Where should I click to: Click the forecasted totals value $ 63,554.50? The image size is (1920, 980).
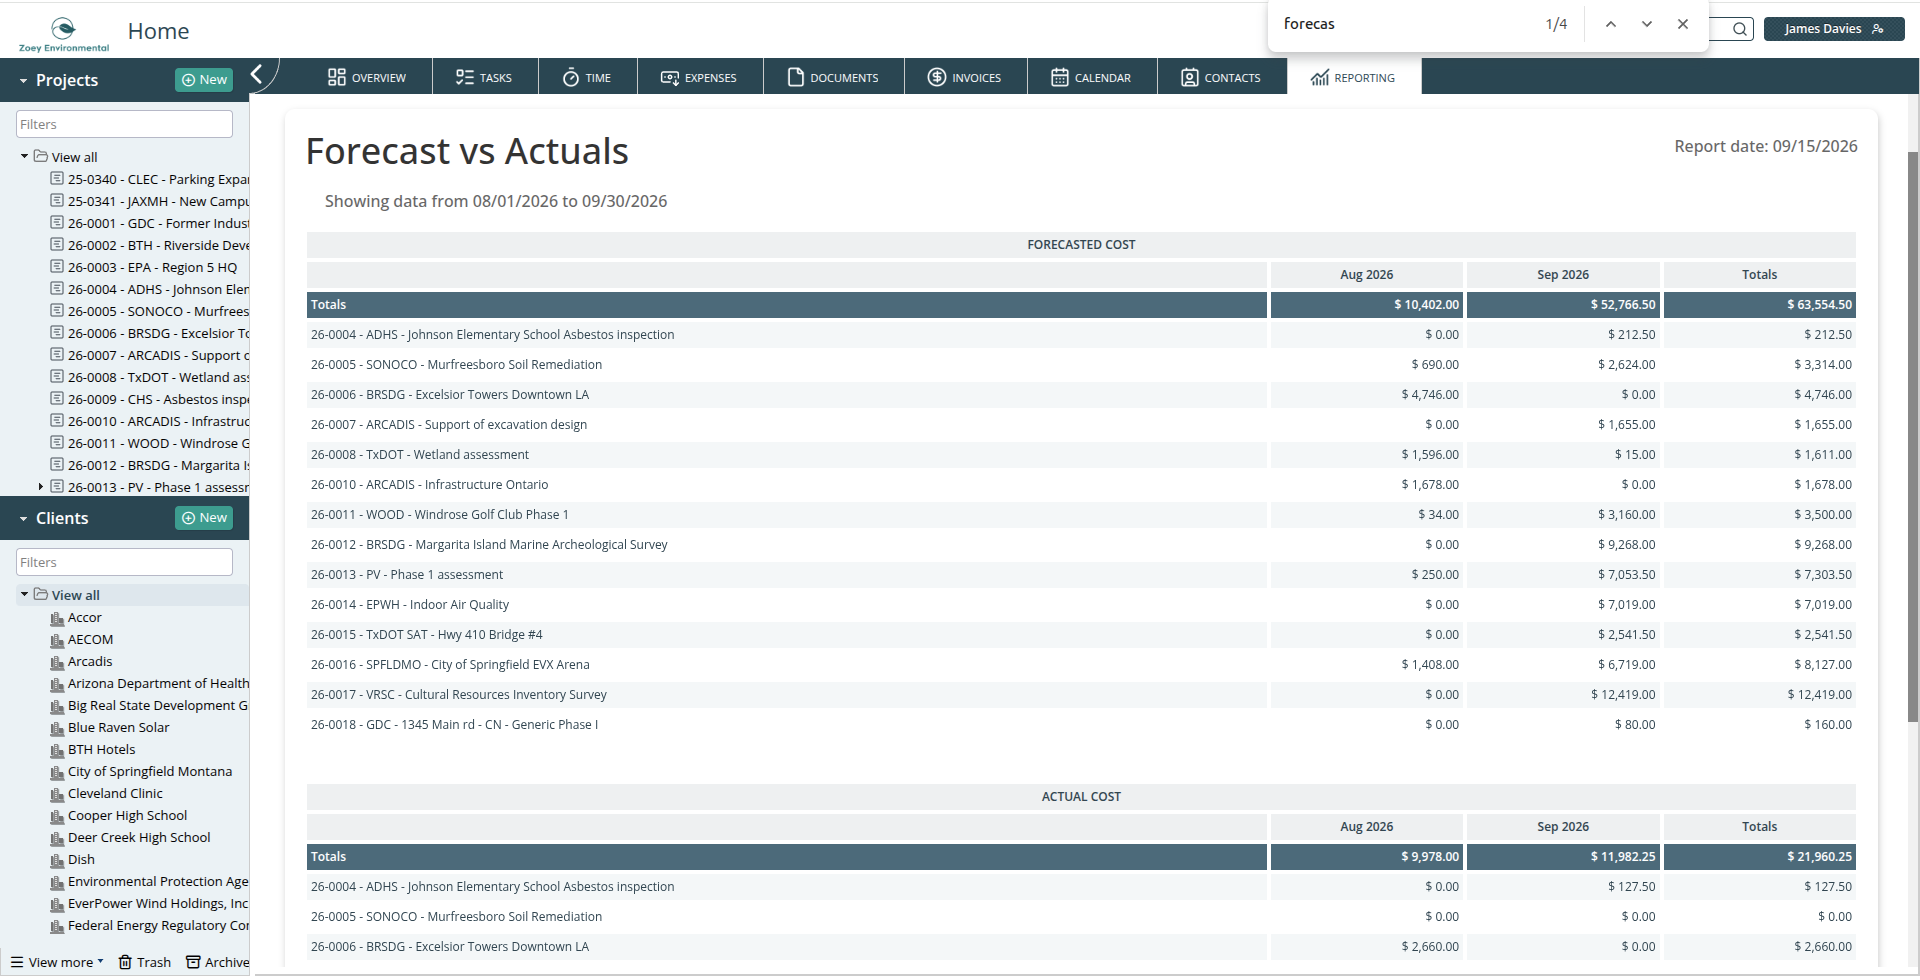(1819, 304)
